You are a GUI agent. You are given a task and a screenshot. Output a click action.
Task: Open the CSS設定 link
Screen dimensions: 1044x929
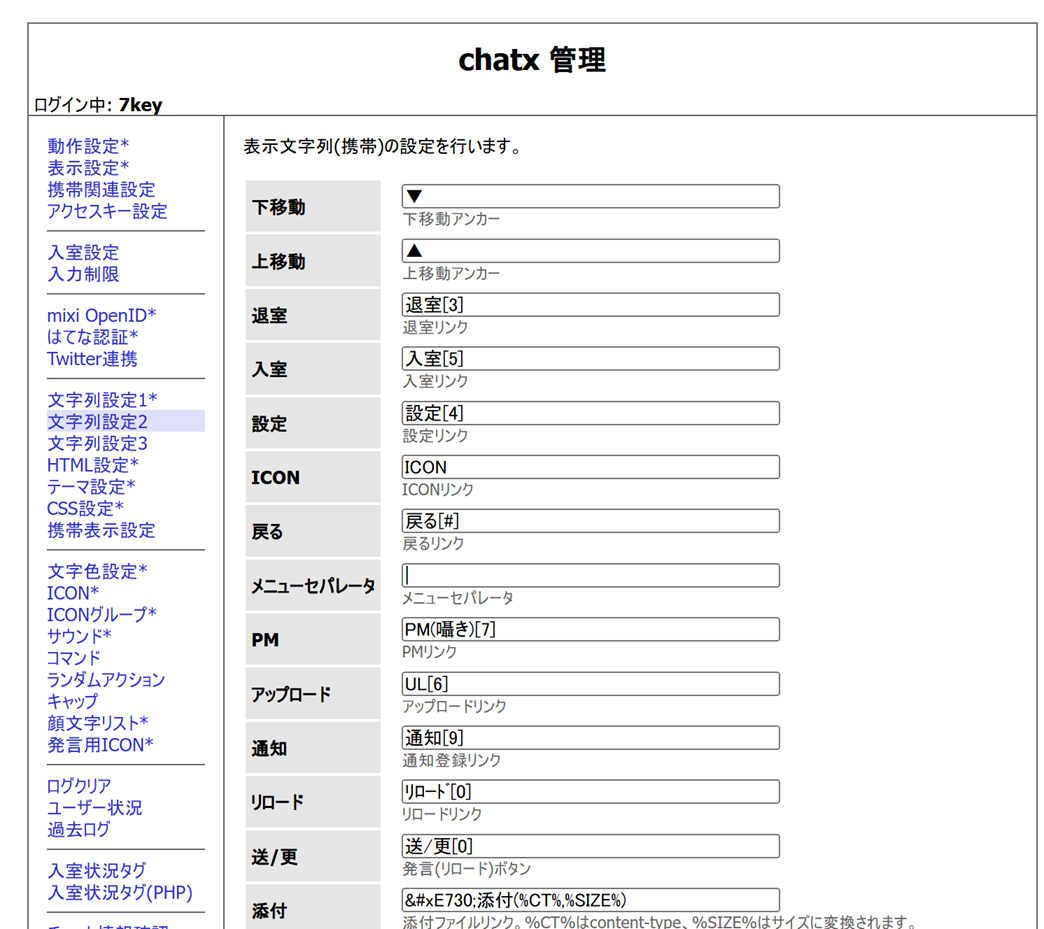click(x=85, y=508)
